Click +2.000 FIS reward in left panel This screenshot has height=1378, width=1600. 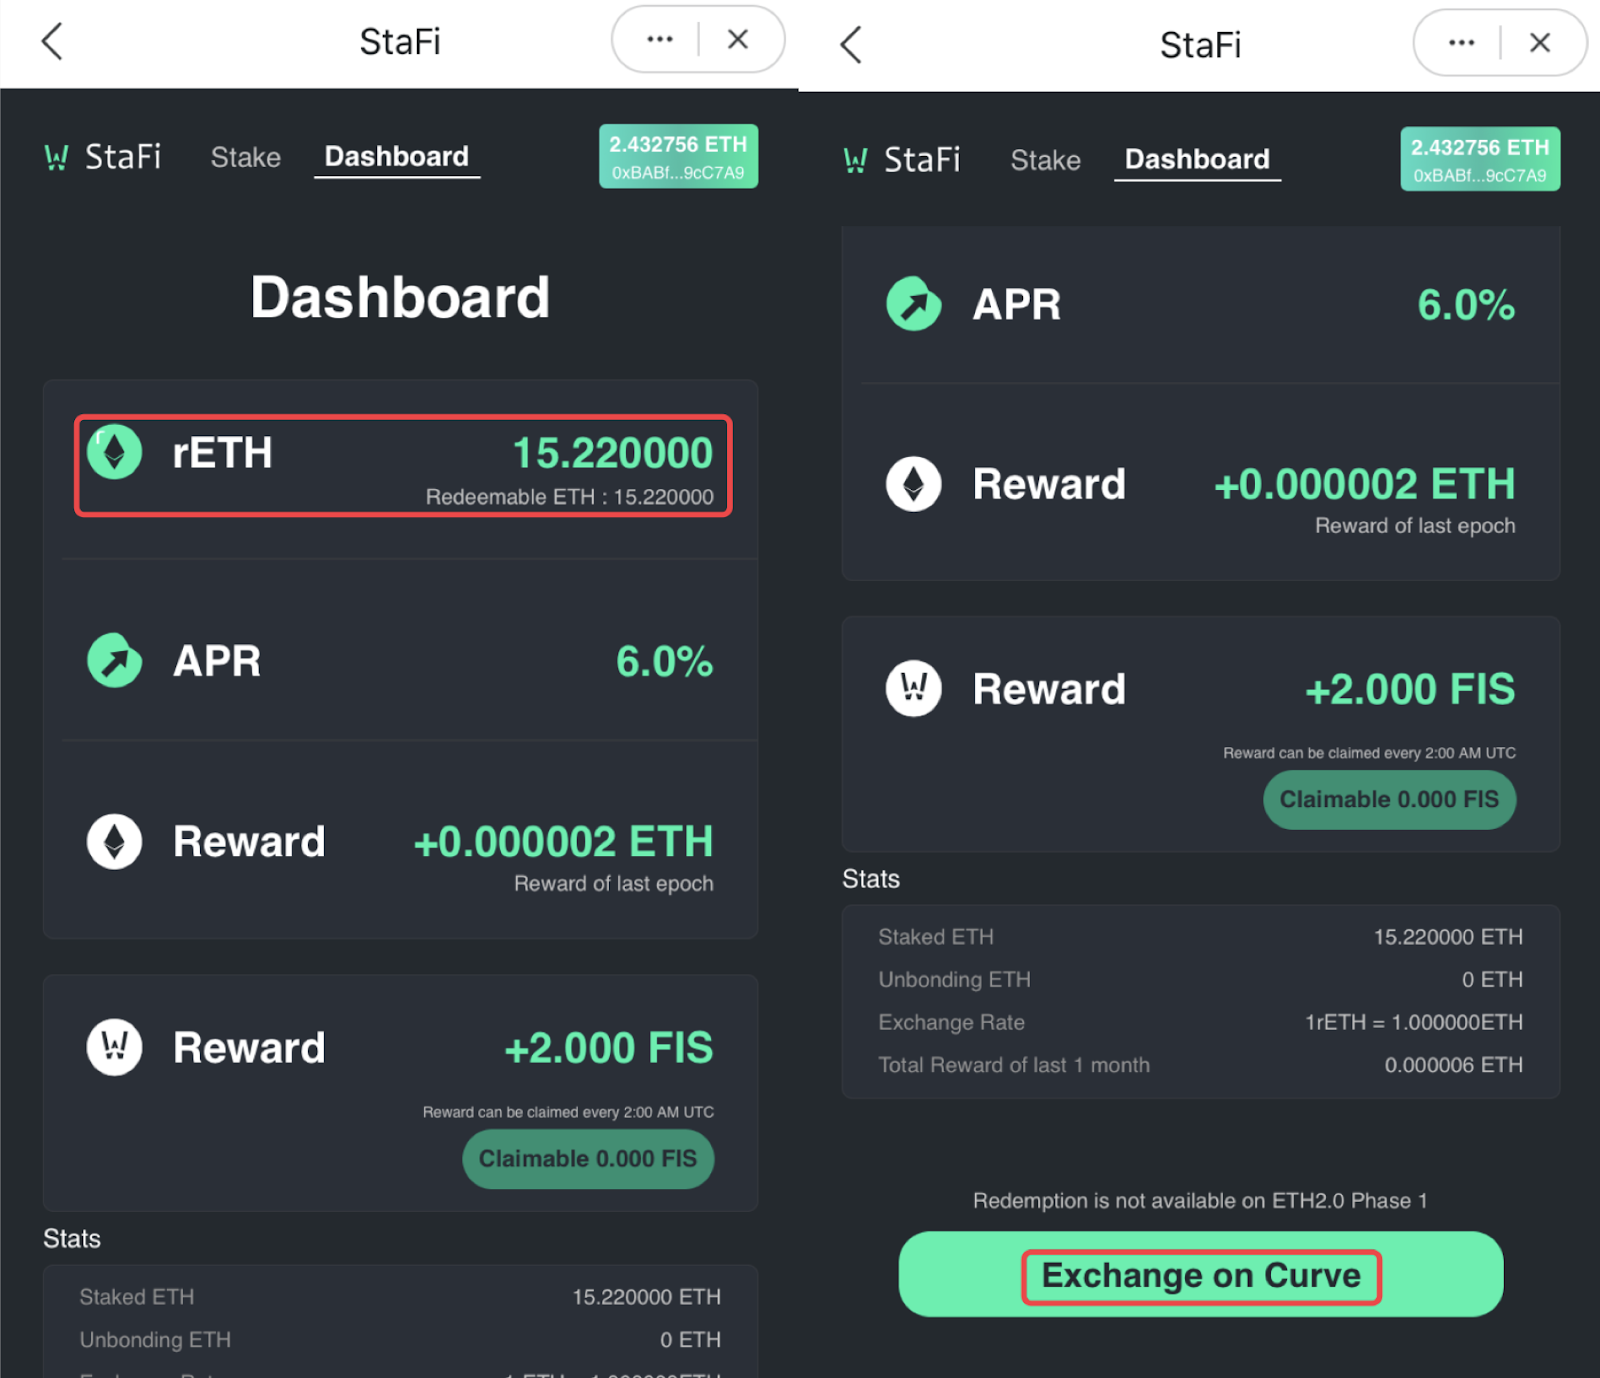tap(609, 1048)
